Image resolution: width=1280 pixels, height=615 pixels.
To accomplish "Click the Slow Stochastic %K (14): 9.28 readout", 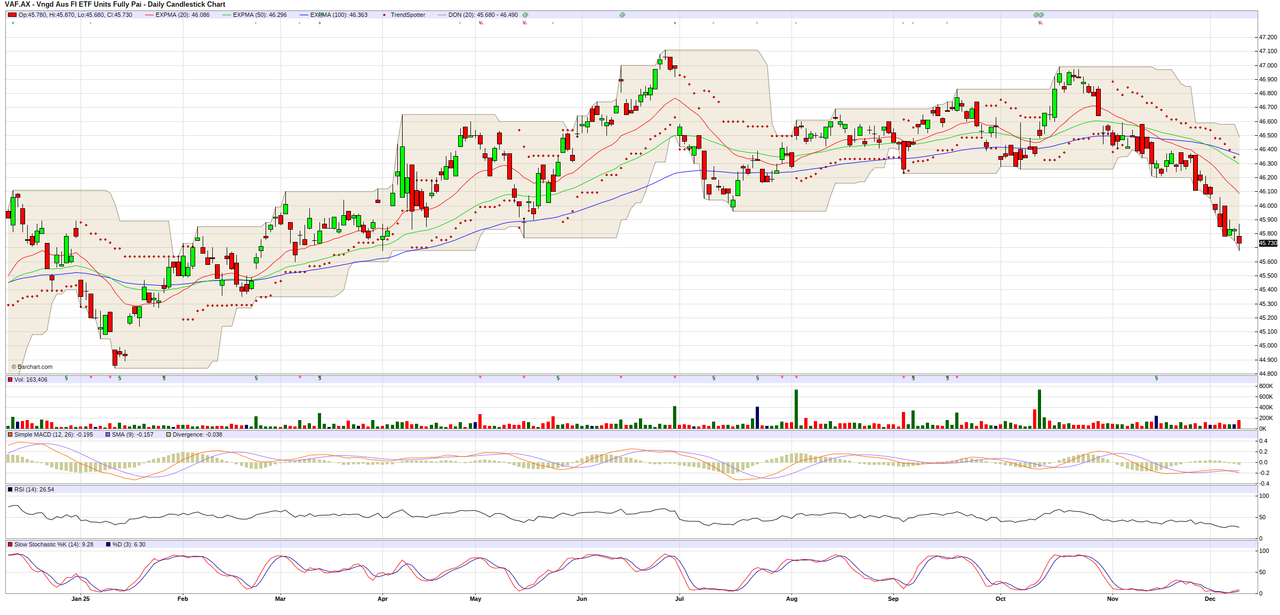I will 55,545.
